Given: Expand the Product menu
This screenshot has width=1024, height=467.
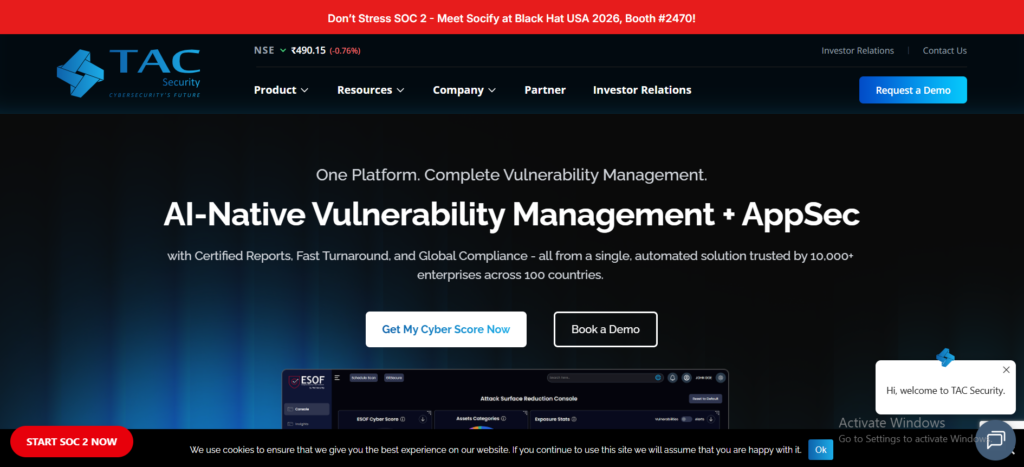Looking at the screenshot, I should coord(281,90).
